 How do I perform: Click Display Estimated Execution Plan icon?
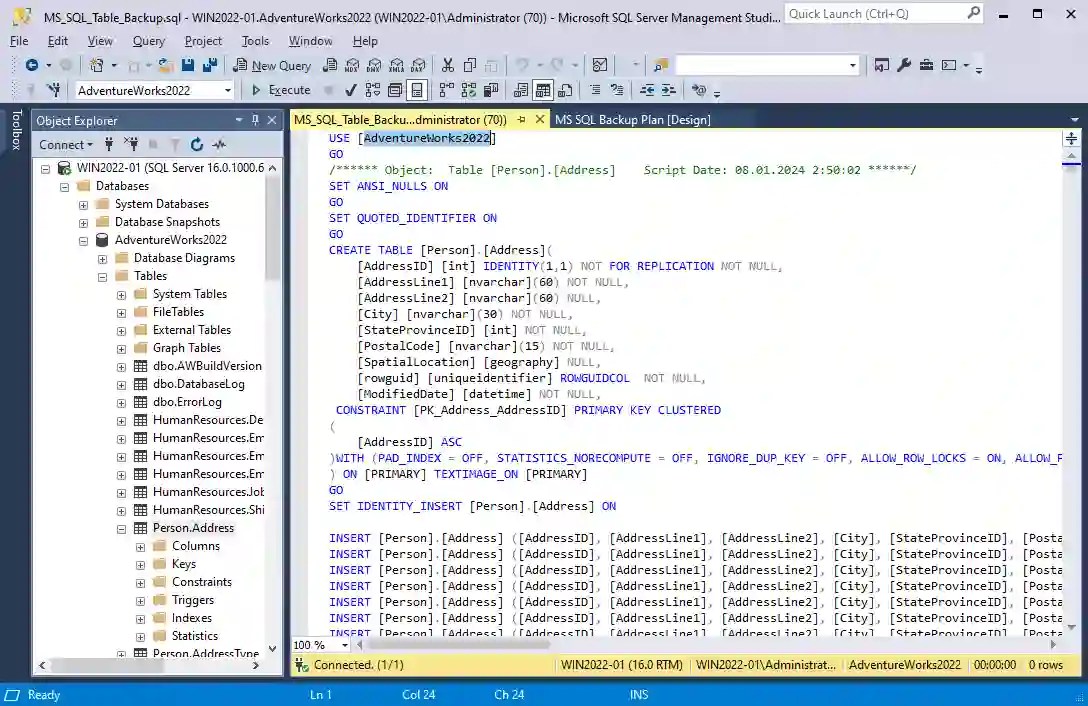tap(373, 90)
